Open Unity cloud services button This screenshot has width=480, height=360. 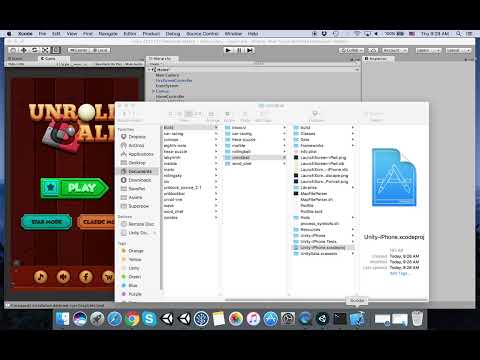tap(373, 50)
